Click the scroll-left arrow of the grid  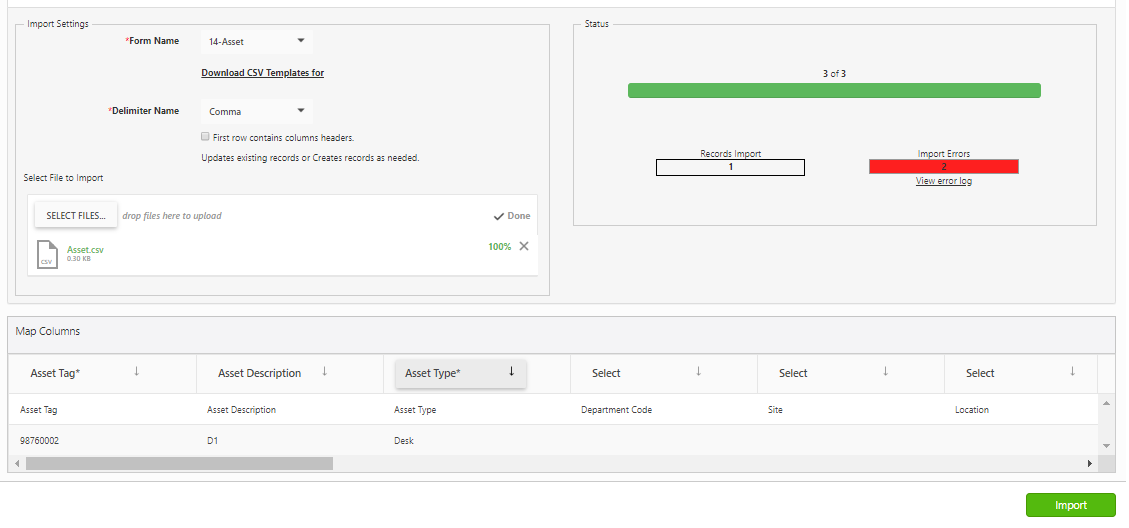tap(17, 463)
